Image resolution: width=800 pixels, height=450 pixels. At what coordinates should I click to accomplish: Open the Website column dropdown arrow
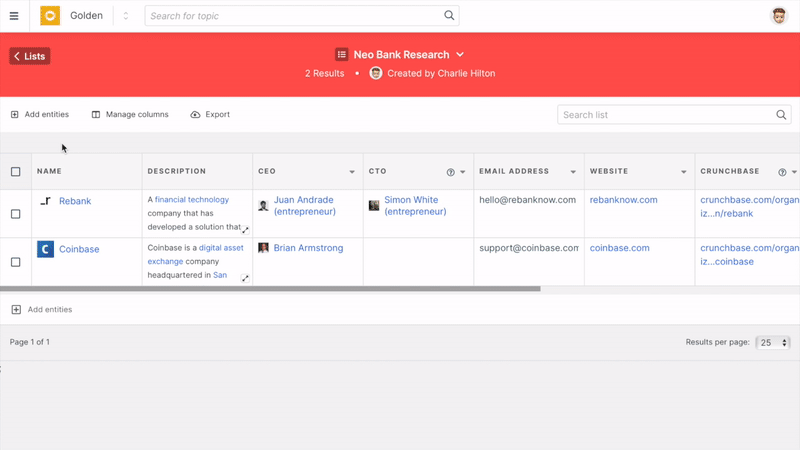(x=684, y=172)
